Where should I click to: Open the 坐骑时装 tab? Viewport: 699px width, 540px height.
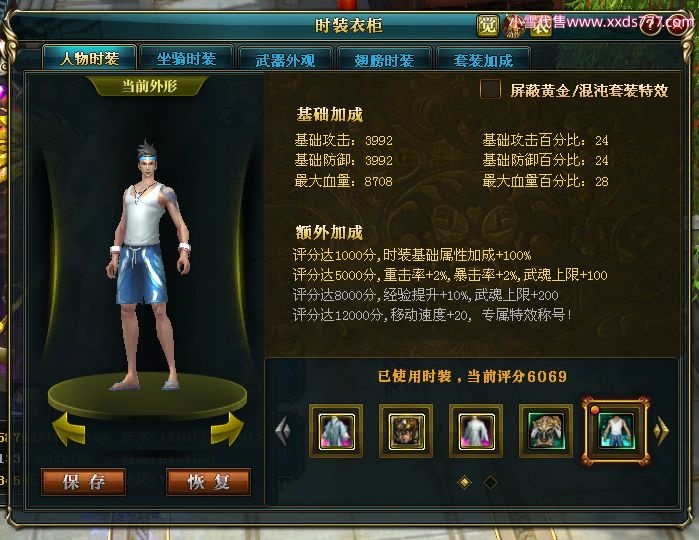186,58
